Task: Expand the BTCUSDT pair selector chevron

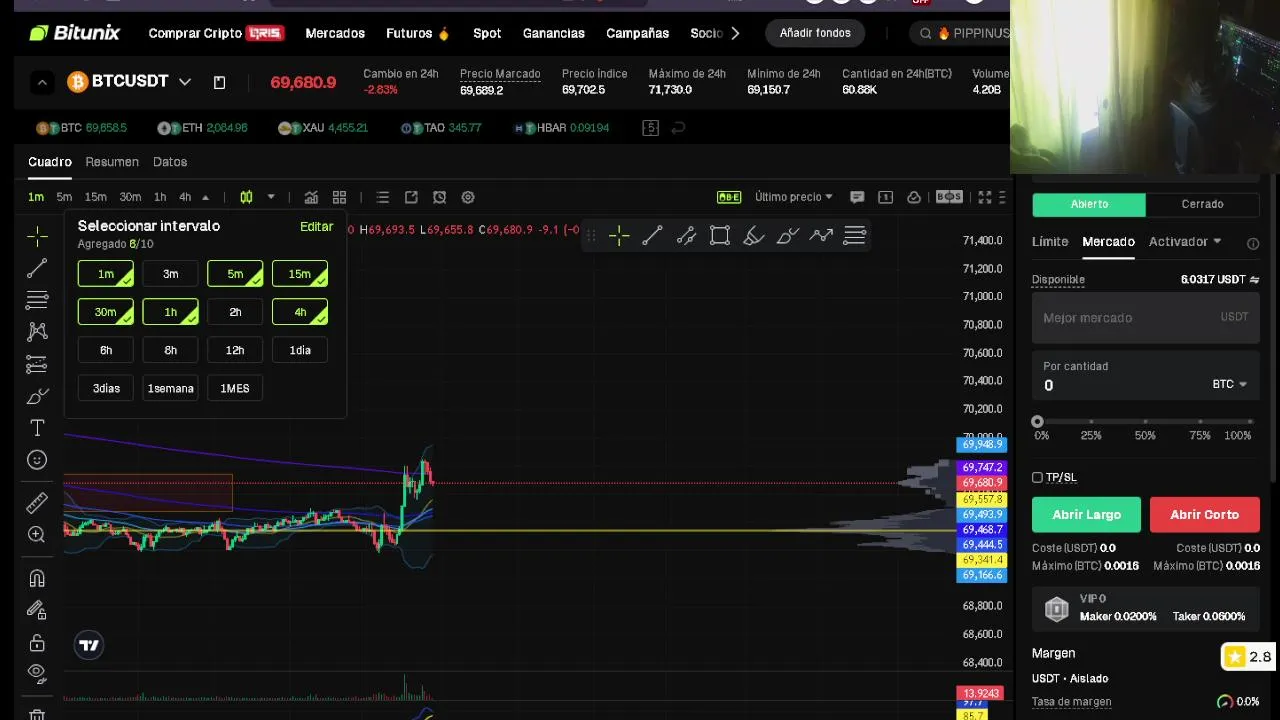Action: click(185, 82)
